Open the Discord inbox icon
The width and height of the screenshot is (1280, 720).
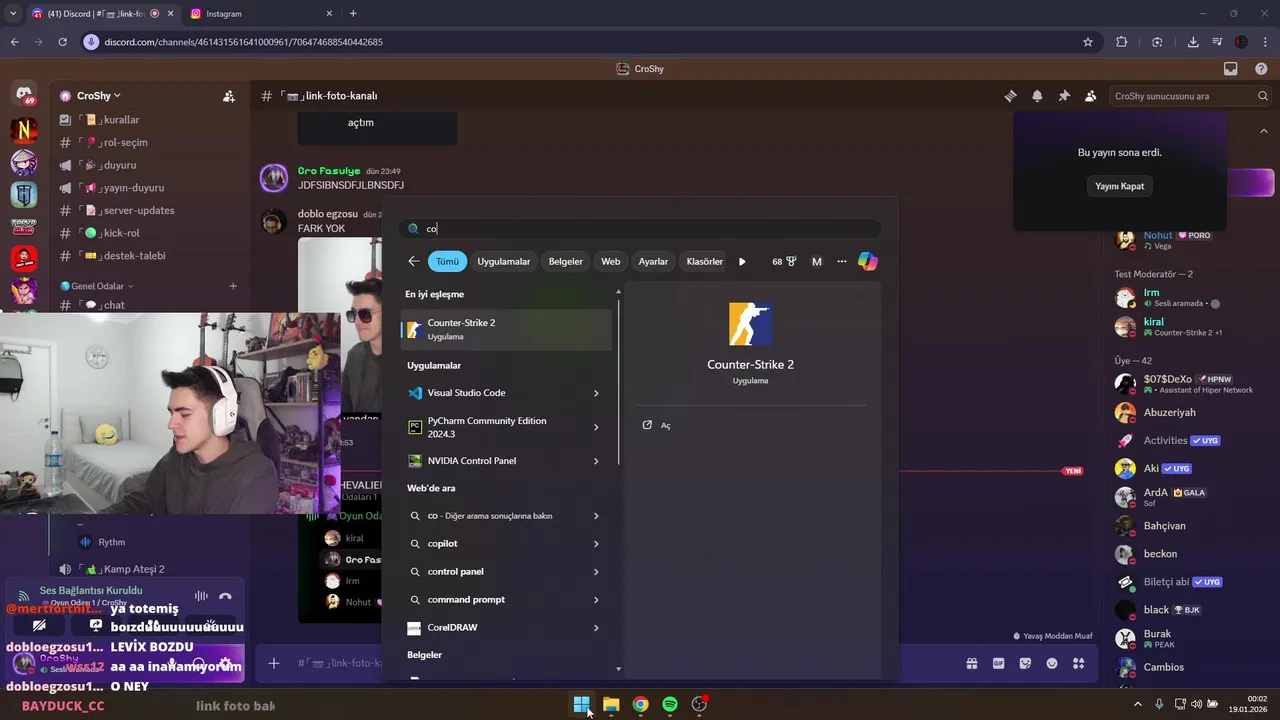tap(1231, 69)
